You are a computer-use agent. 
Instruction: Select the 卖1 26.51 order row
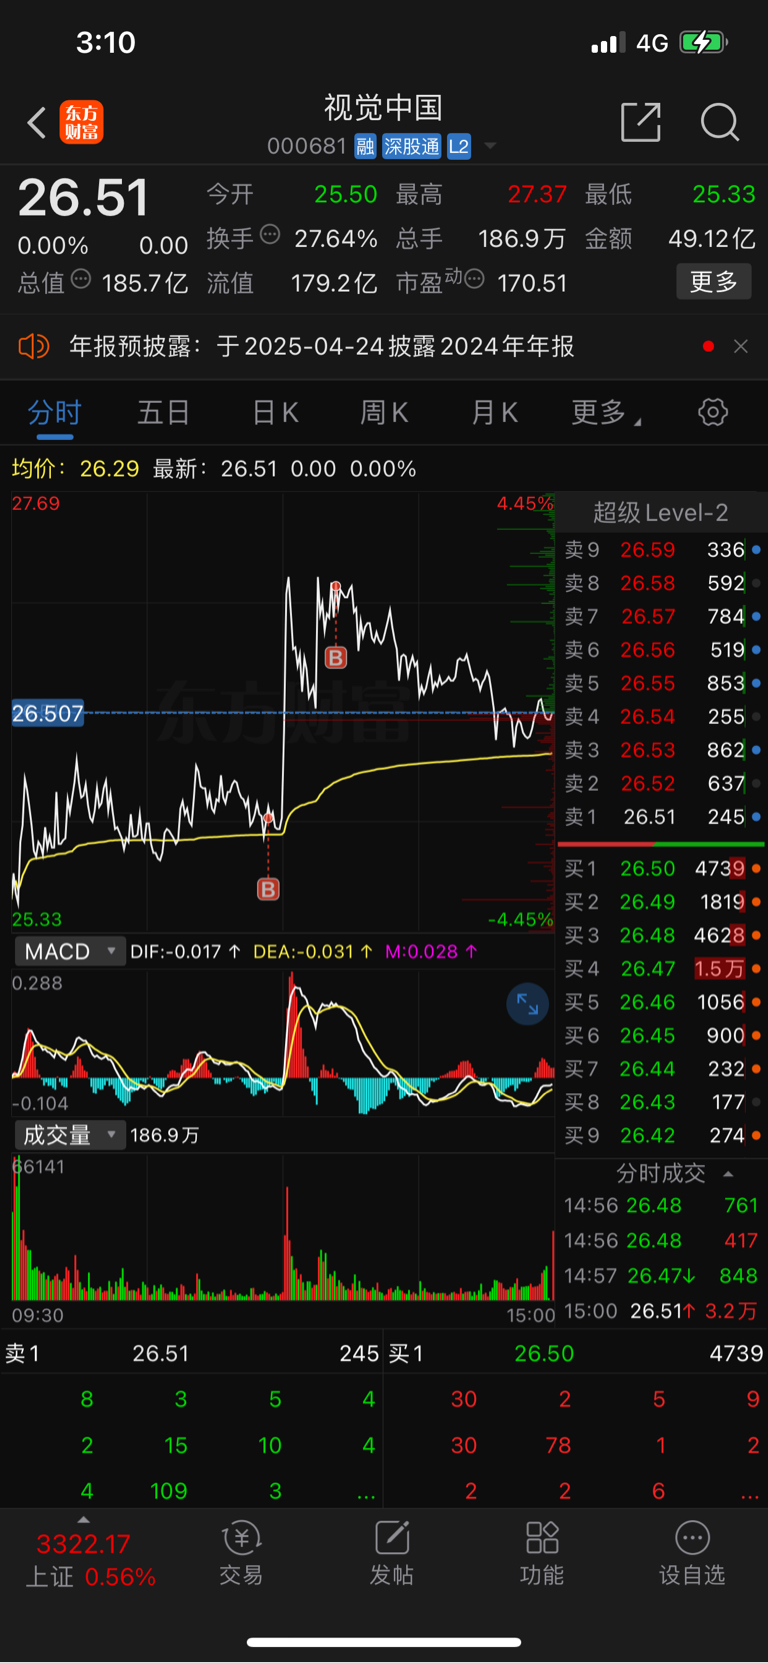[x=661, y=817]
